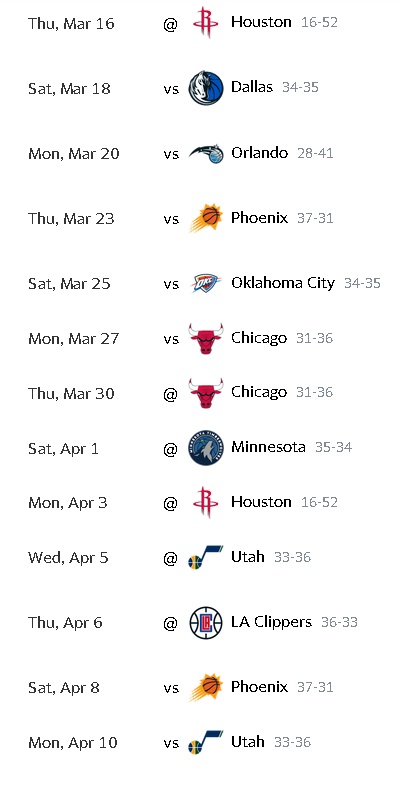Click the Utah Jazz logo for Apr 5
This screenshot has height=800, width=402.
206,557
